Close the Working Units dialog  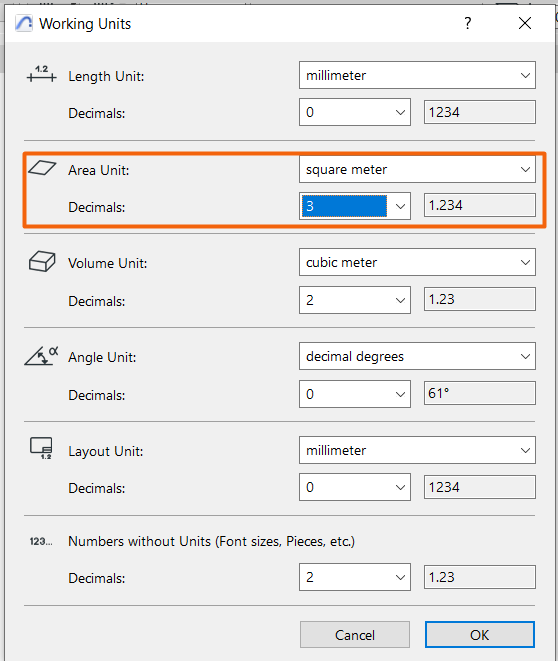(x=525, y=23)
